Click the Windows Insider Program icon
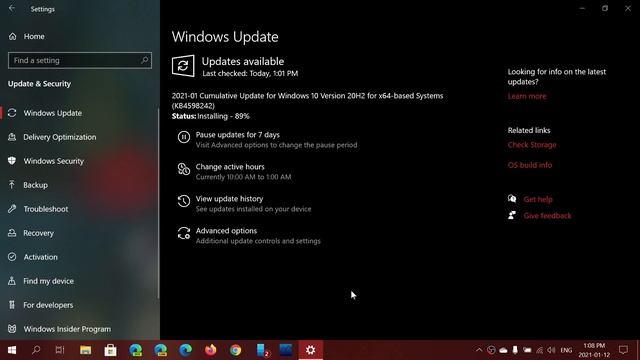This screenshot has height=360, width=640. click(x=12, y=329)
